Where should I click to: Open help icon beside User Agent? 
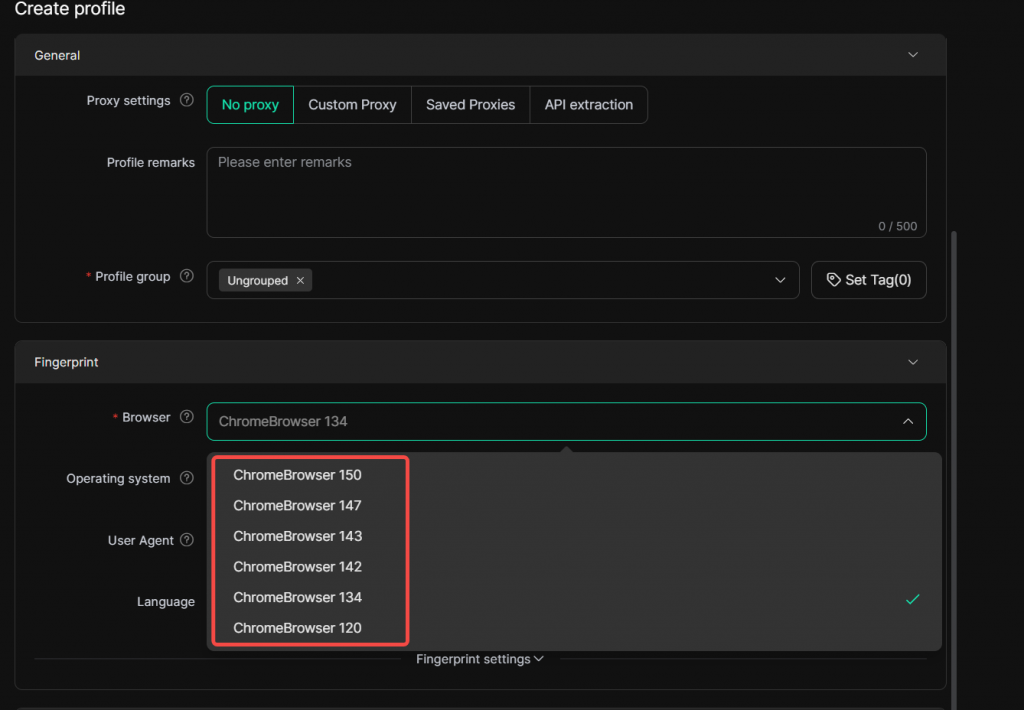tap(187, 540)
